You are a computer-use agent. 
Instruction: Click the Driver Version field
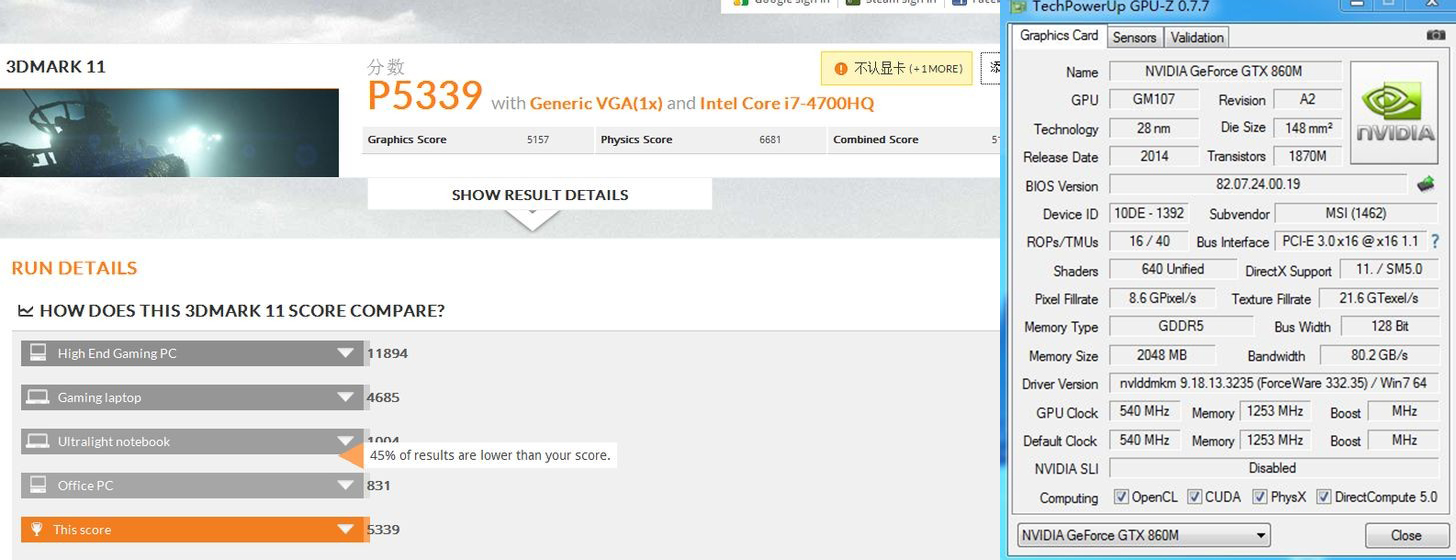[1273, 383]
